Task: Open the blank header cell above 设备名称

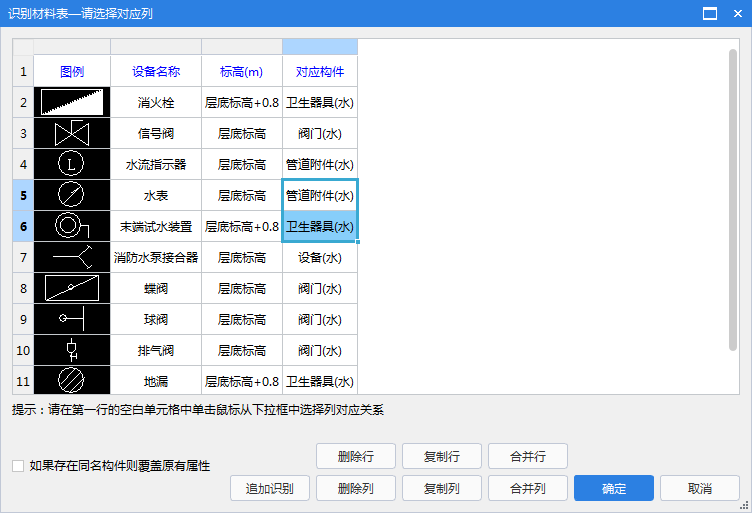Action: coord(156,47)
